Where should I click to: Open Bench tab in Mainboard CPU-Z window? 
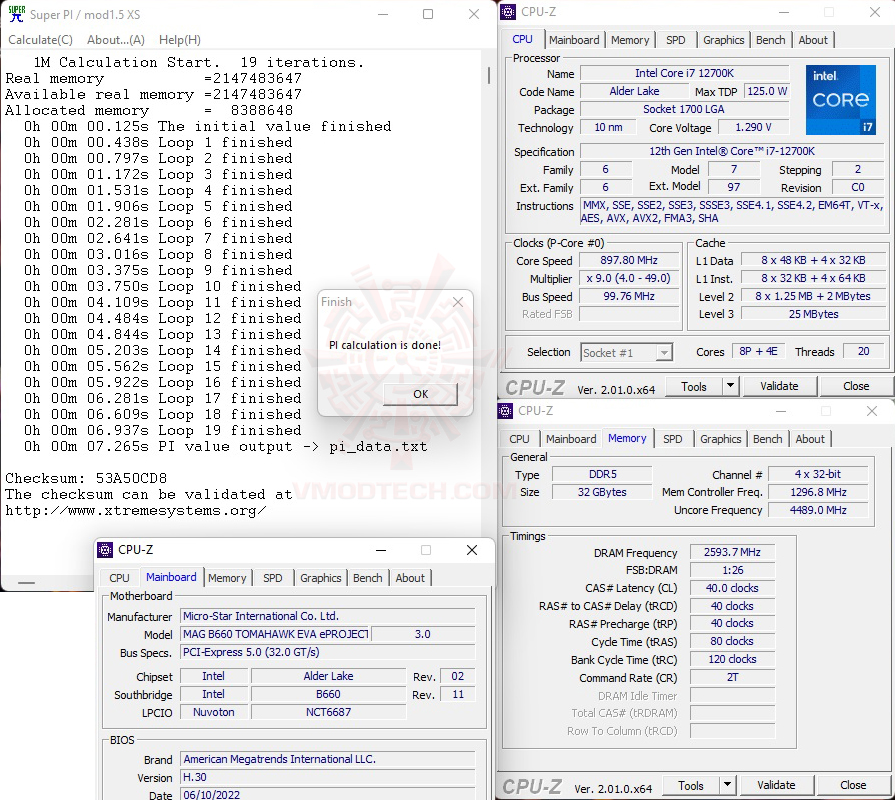(x=368, y=578)
